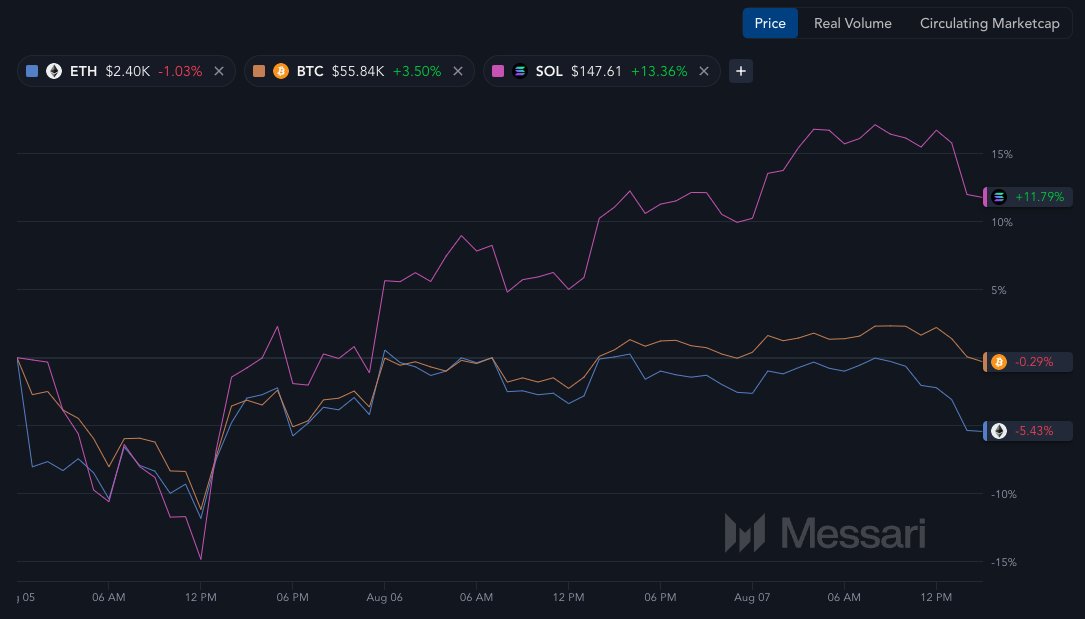This screenshot has width=1085, height=619.
Task: Click the +11.79% SOL end value
Action: click(x=1039, y=197)
